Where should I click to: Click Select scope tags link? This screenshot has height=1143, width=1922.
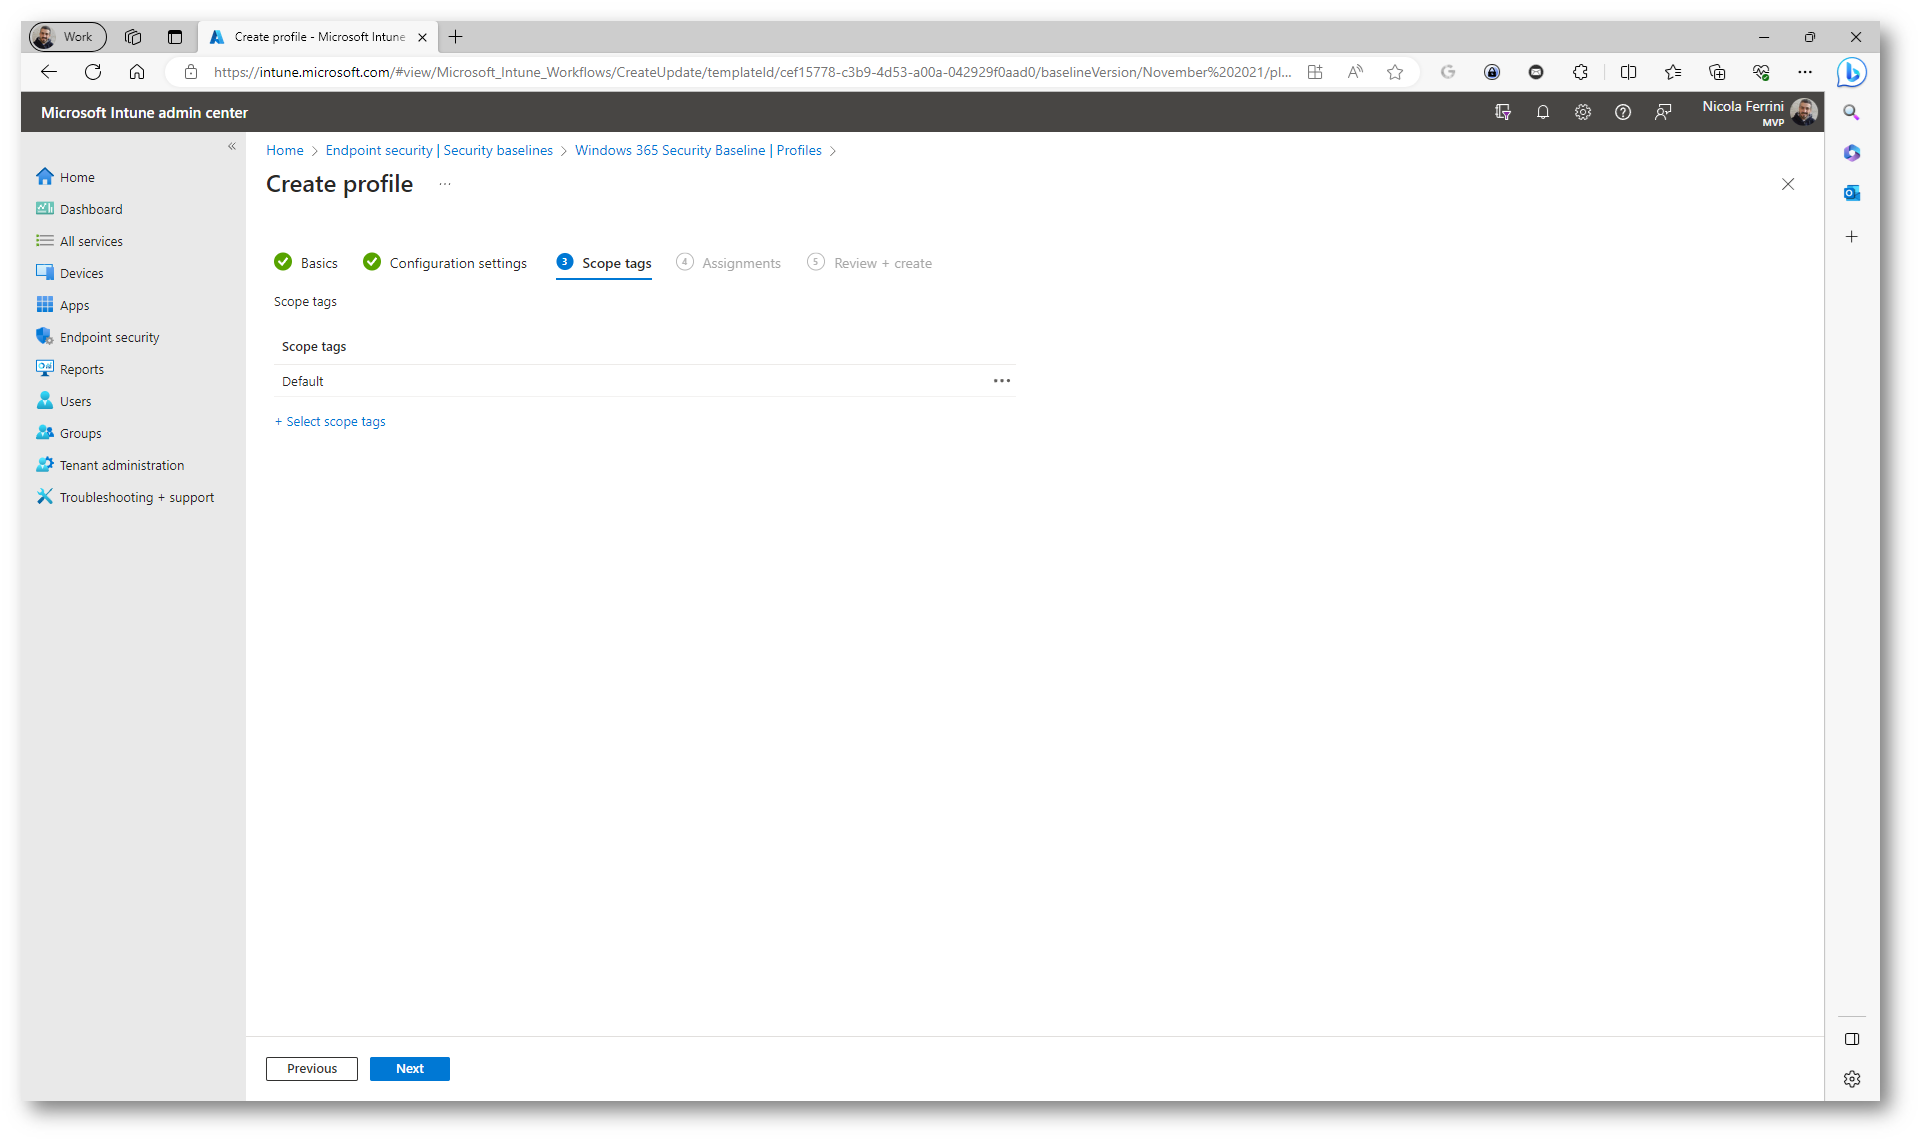coord(330,422)
